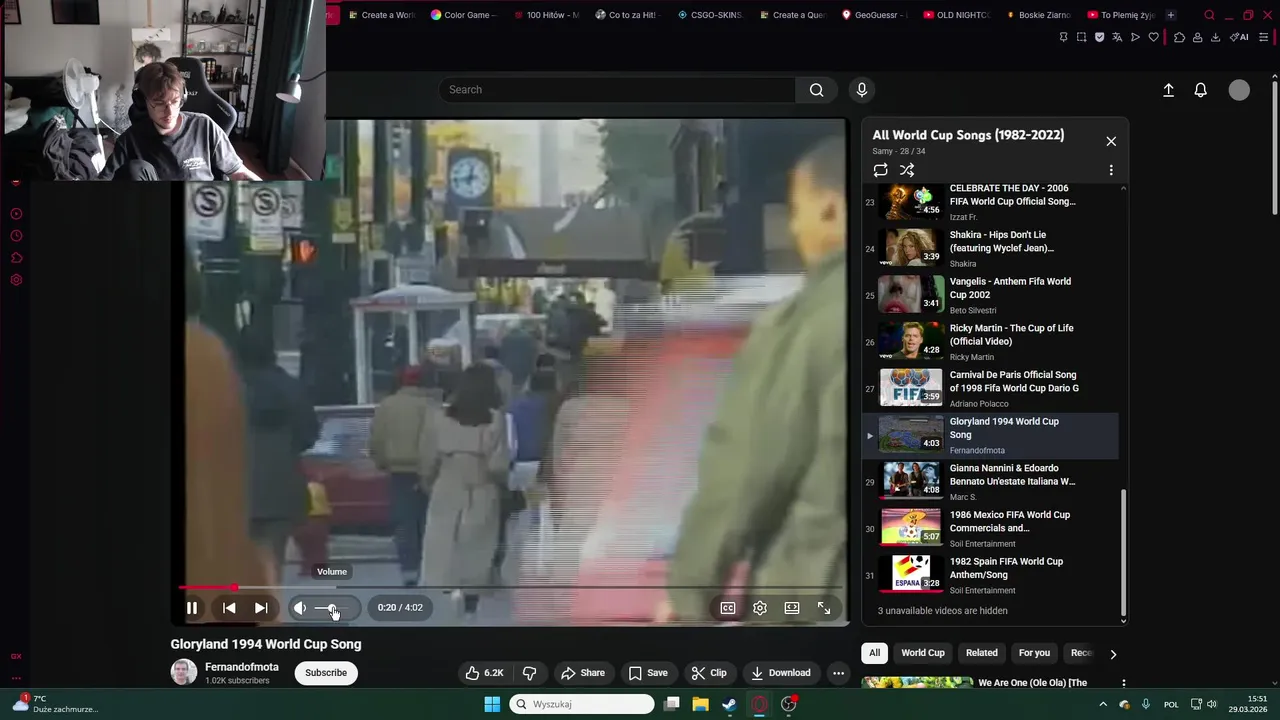Viewport: 1280px width, 720px height.
Task: Save video to a playlist
Action: pos(648,673)
